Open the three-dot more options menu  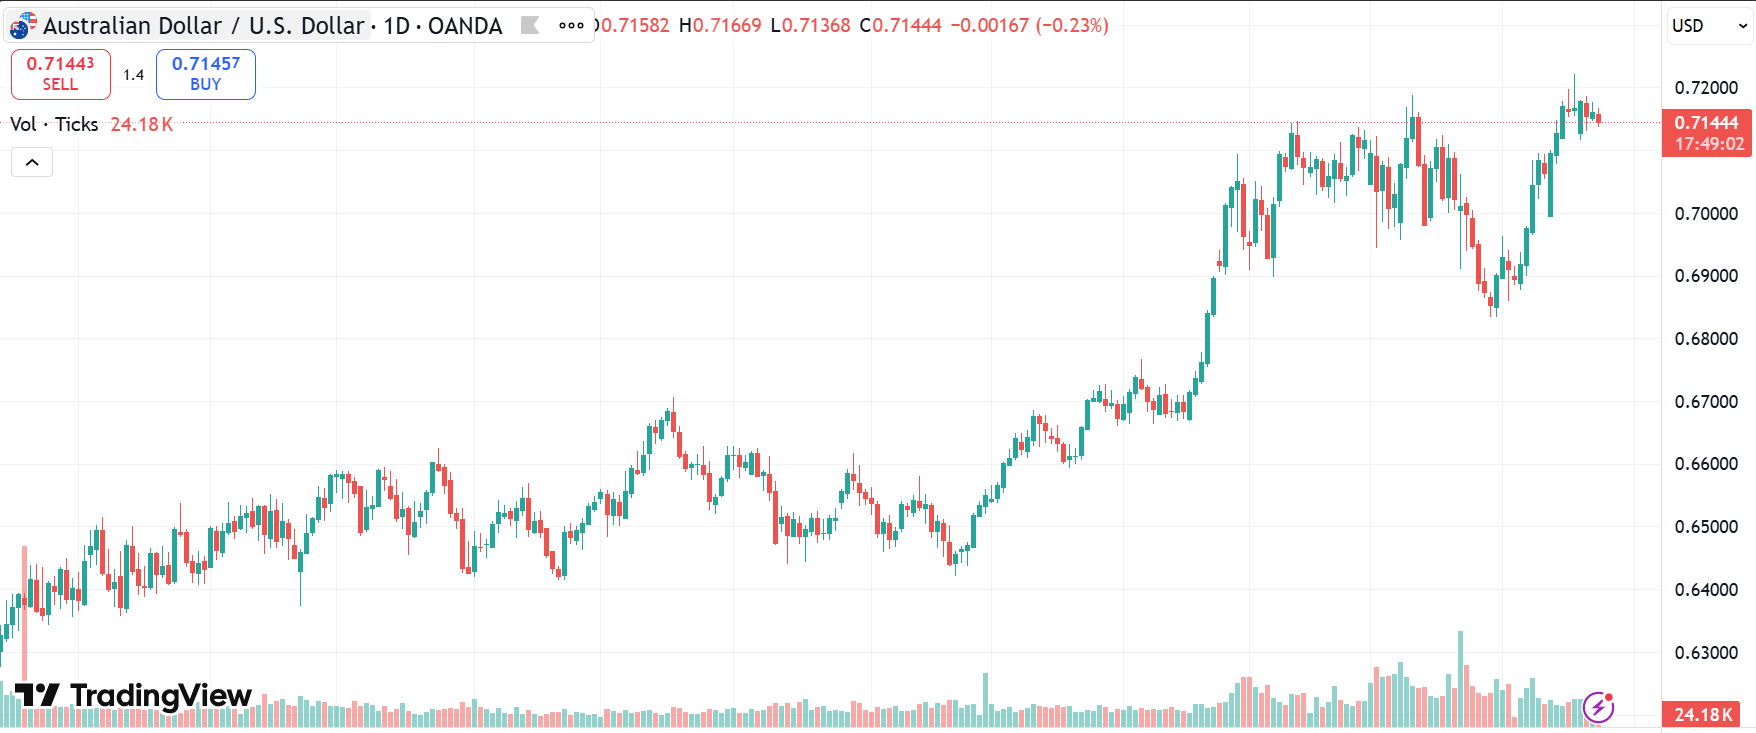(x=571, y=26)
